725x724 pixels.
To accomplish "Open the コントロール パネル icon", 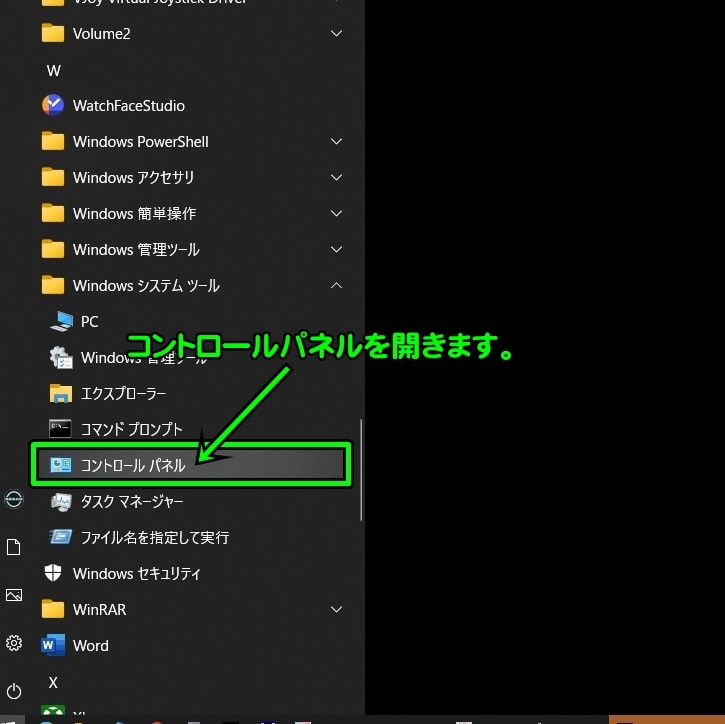I will (61, 465).
